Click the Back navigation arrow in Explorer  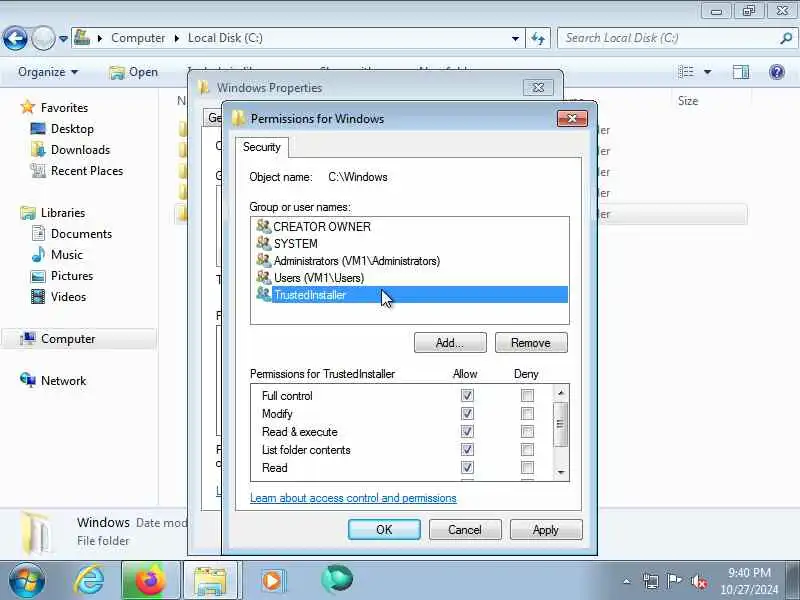[15, 38]
